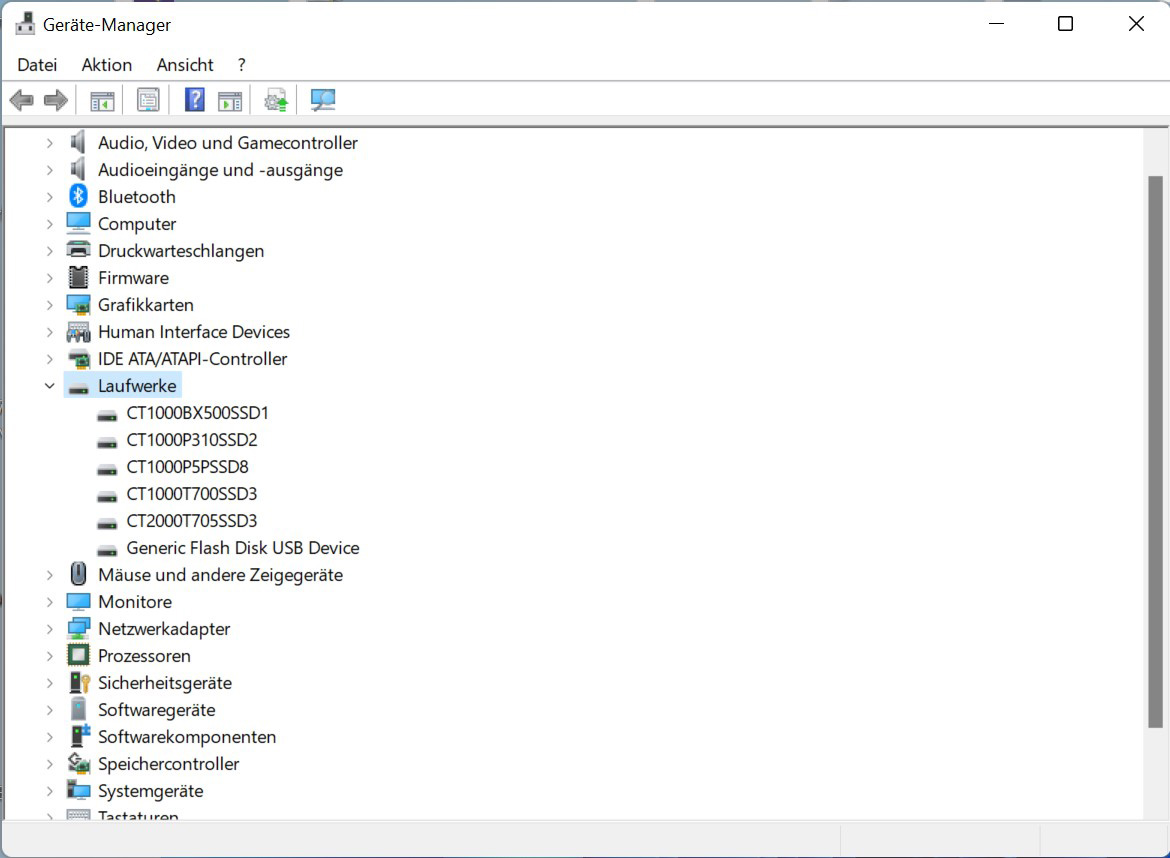Click the Laufwerke label
The height and width of the screenshot is (858, 1170).
coord(137,386)
